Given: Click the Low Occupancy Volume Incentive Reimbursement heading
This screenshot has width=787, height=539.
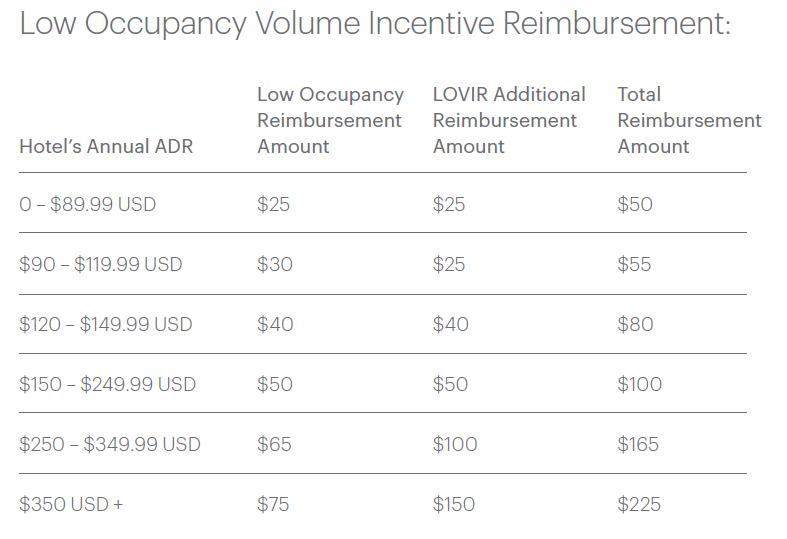Looking at the screenshot, I should pyautogui.click(x=375, y=24).
